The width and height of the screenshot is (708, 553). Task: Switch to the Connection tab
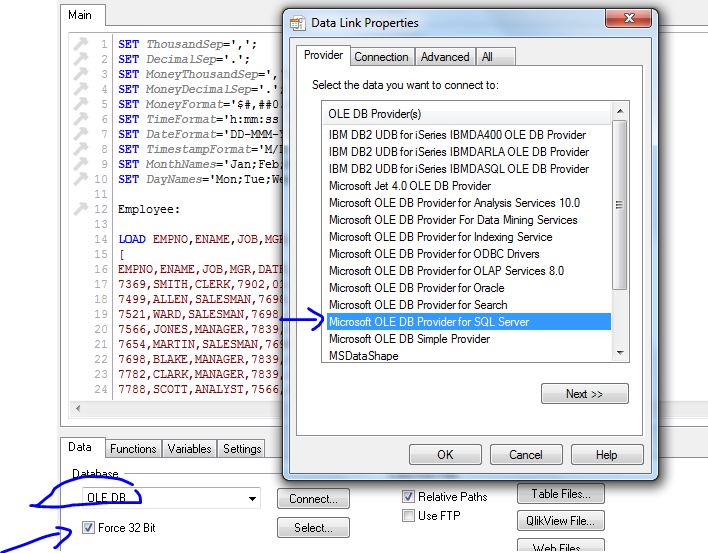tap(381, 57)
